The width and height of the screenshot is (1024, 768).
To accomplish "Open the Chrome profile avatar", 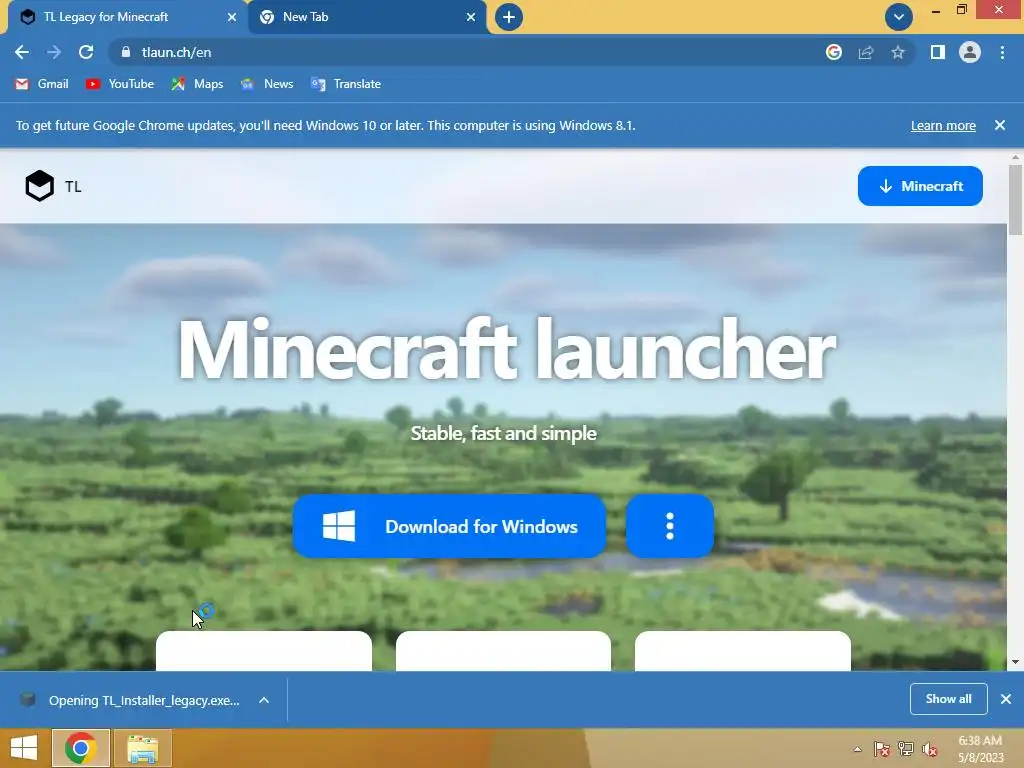I will 970,52.
